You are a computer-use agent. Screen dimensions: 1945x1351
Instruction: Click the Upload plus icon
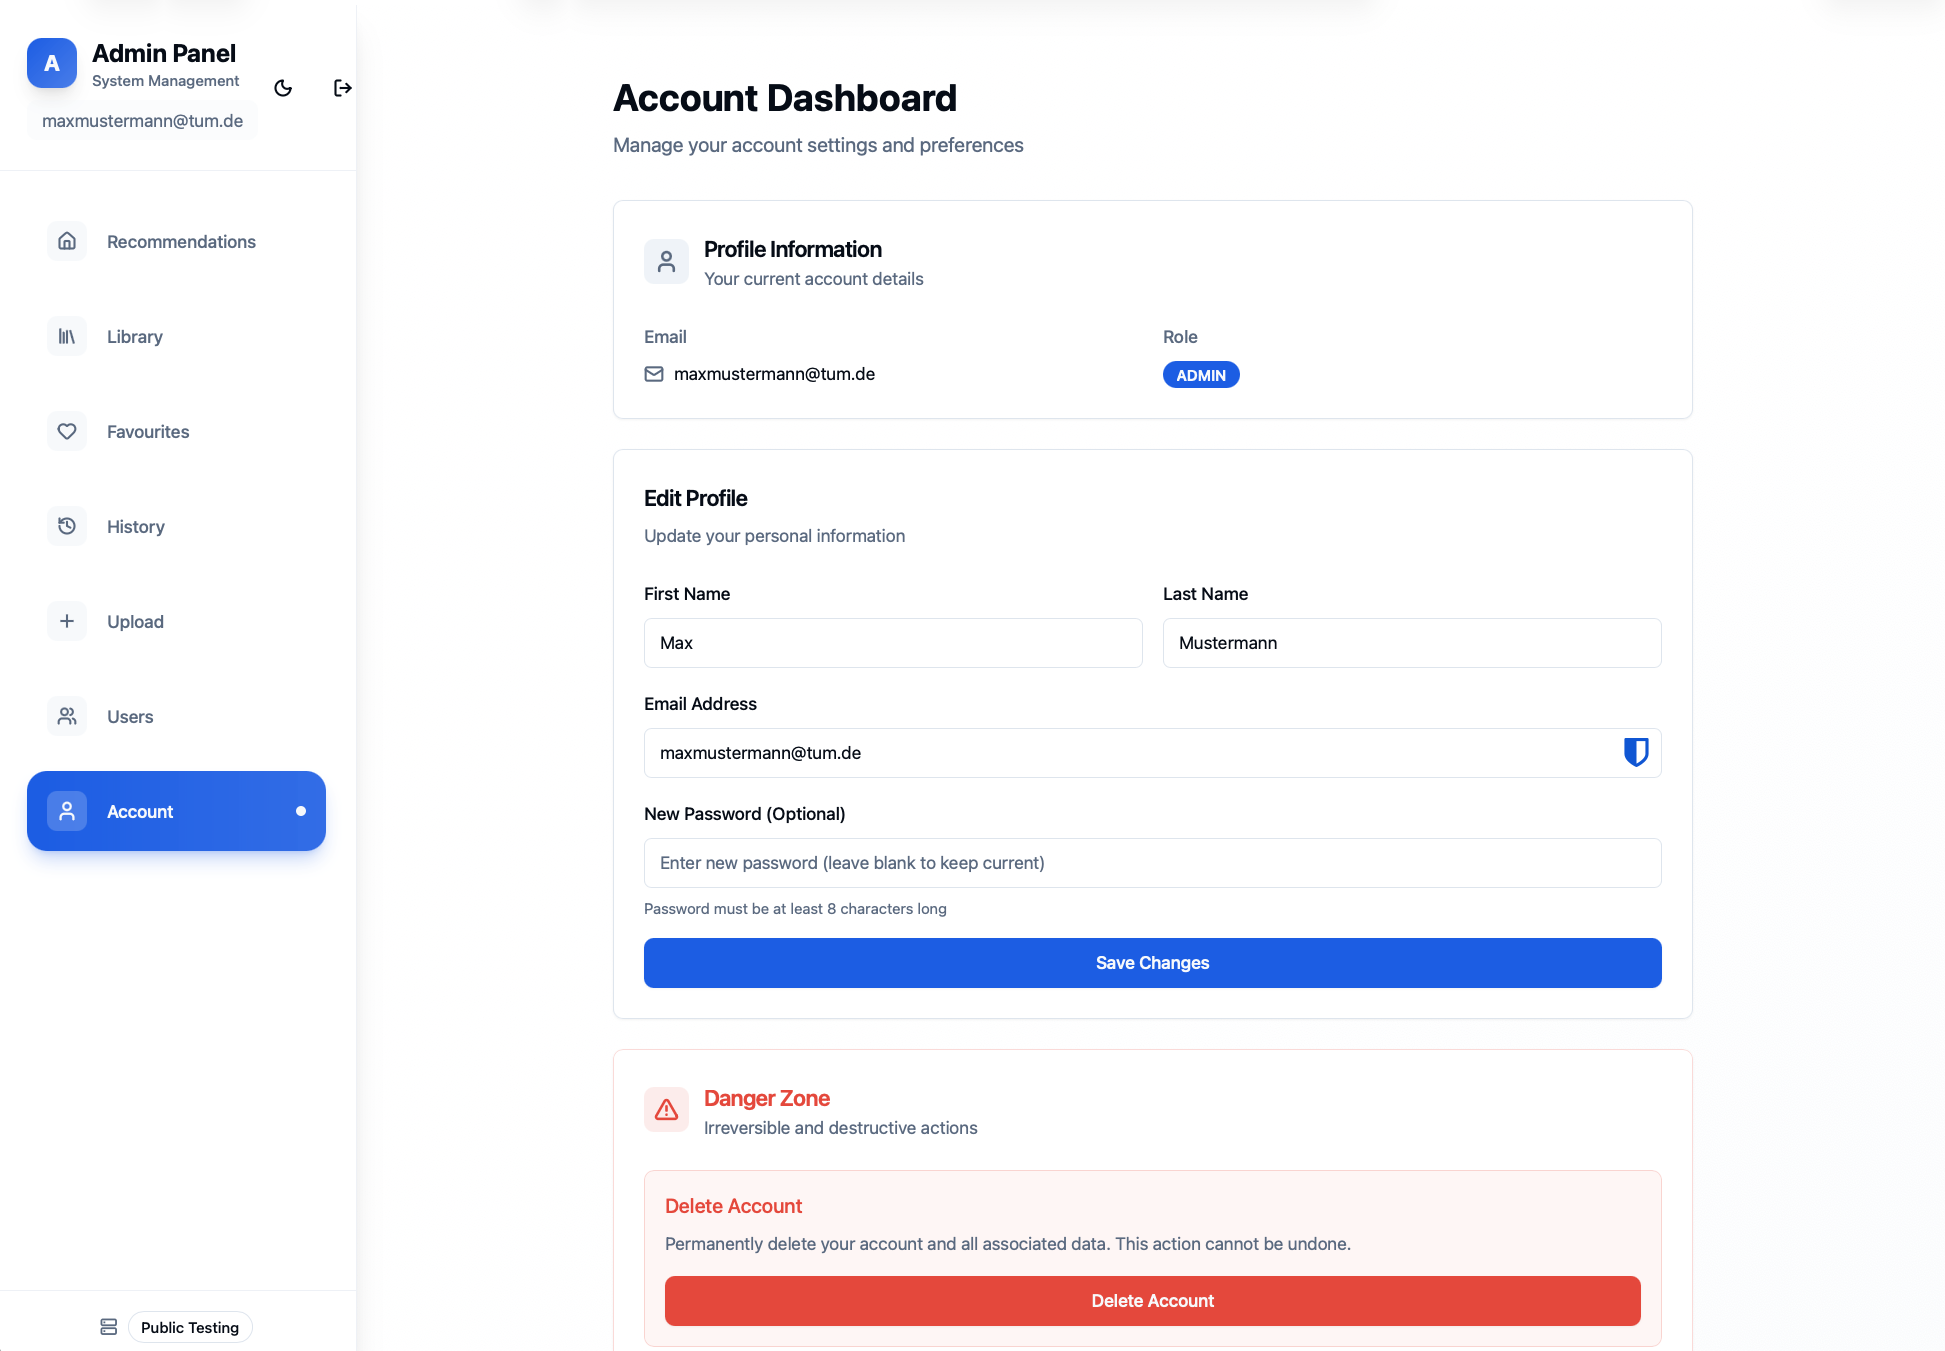pos(67,621)
